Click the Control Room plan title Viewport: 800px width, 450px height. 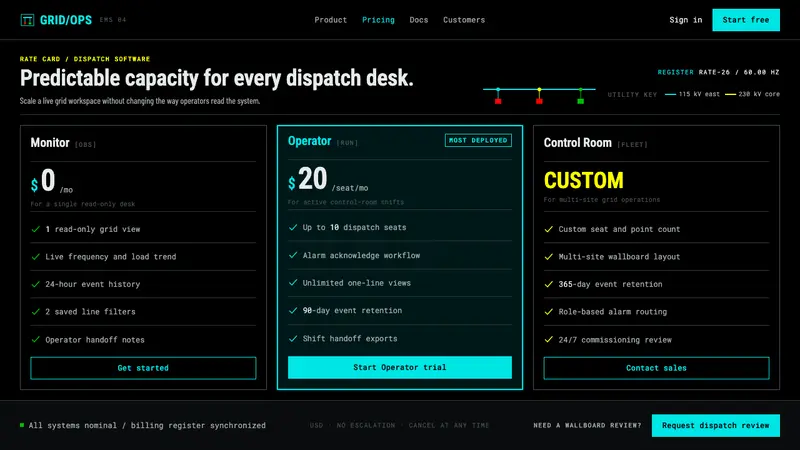[x=578, y=143]
